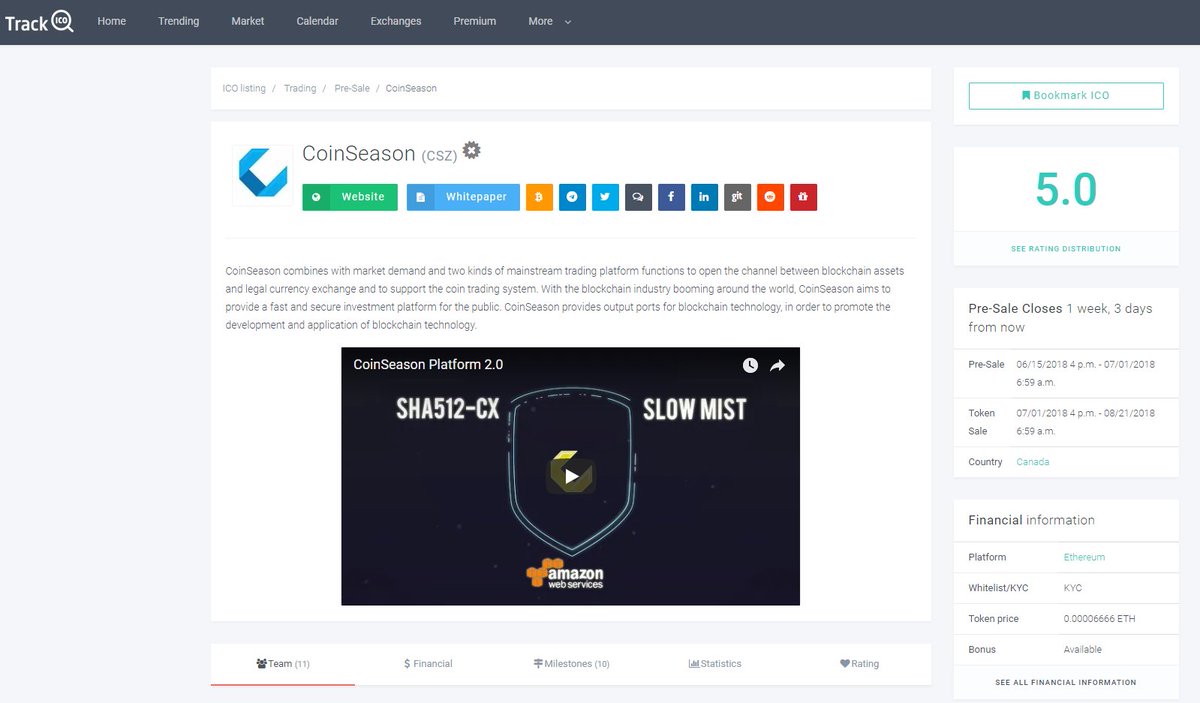Screen dimensions: 1200x703
Task: Click Pre-Sale breadcrumb
Action: pos(352,88)
